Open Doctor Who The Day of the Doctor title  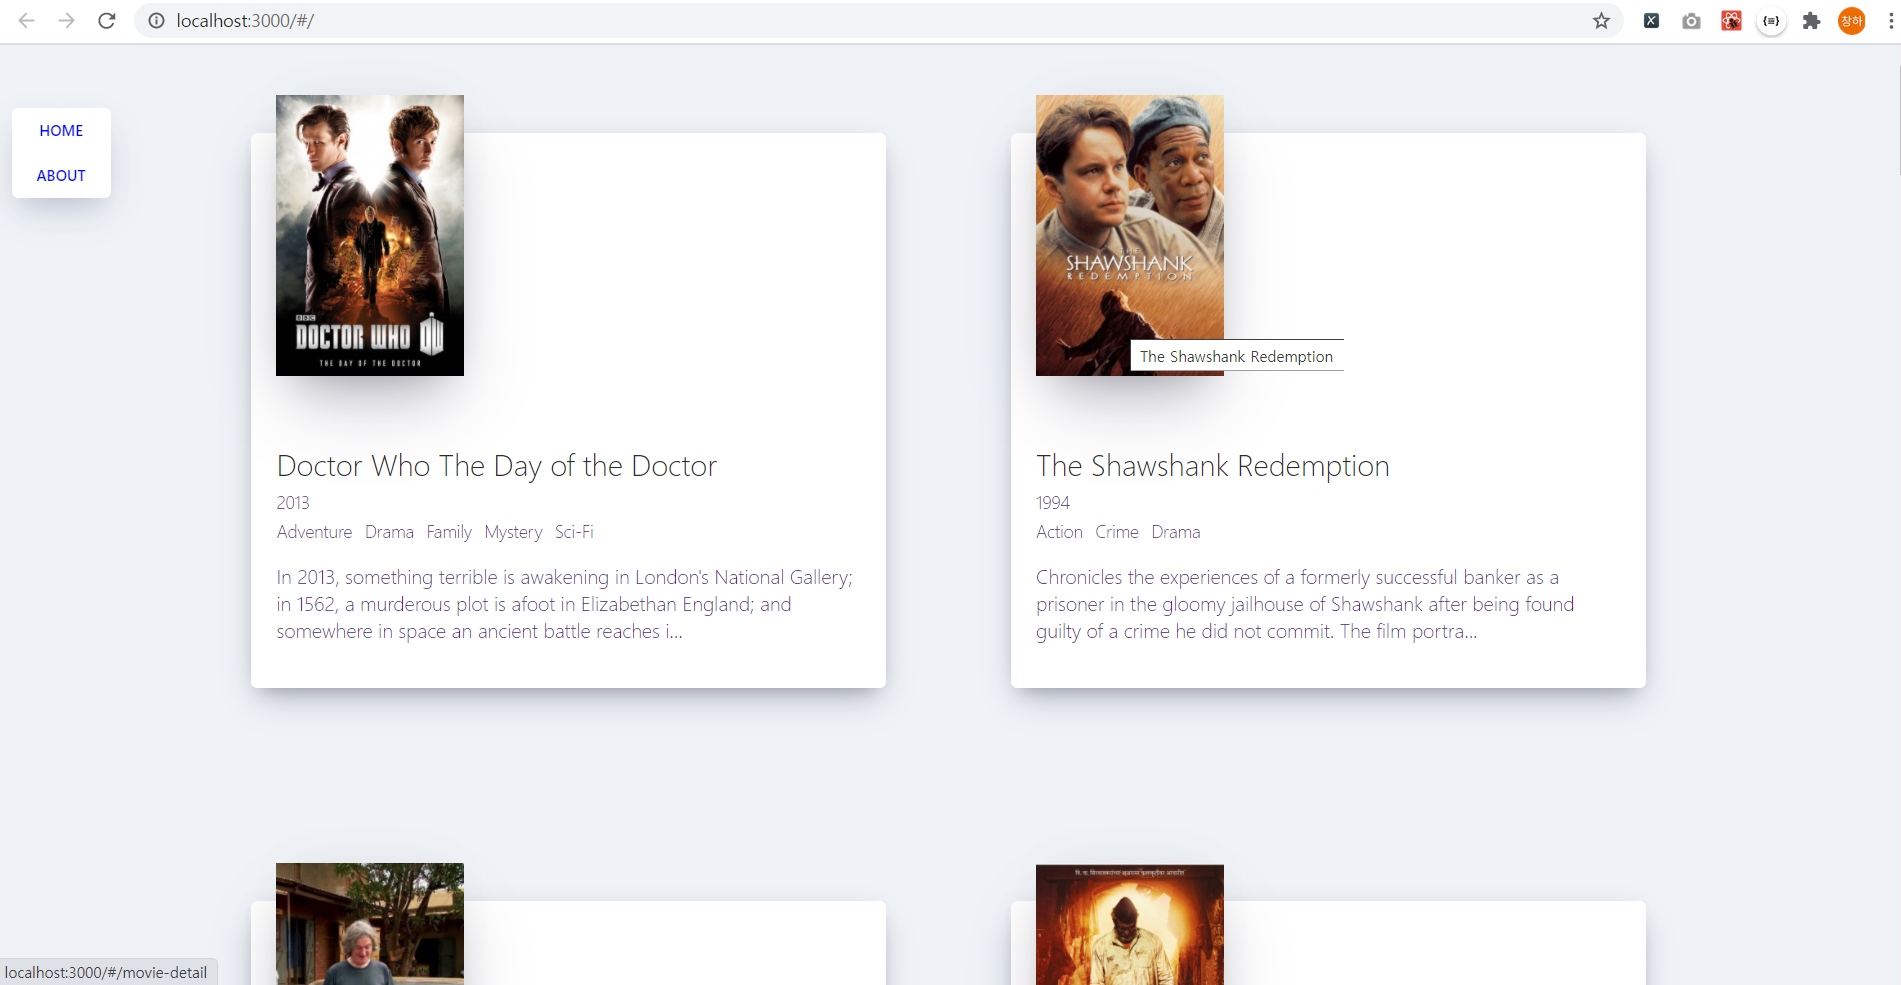(x=497, y=466)
